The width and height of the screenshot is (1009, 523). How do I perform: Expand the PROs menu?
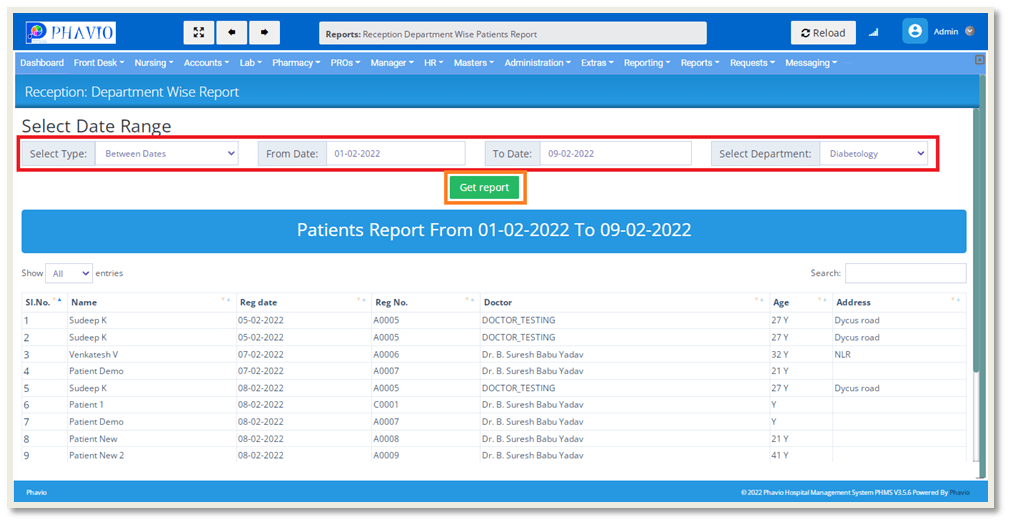[x=345, y=62]
